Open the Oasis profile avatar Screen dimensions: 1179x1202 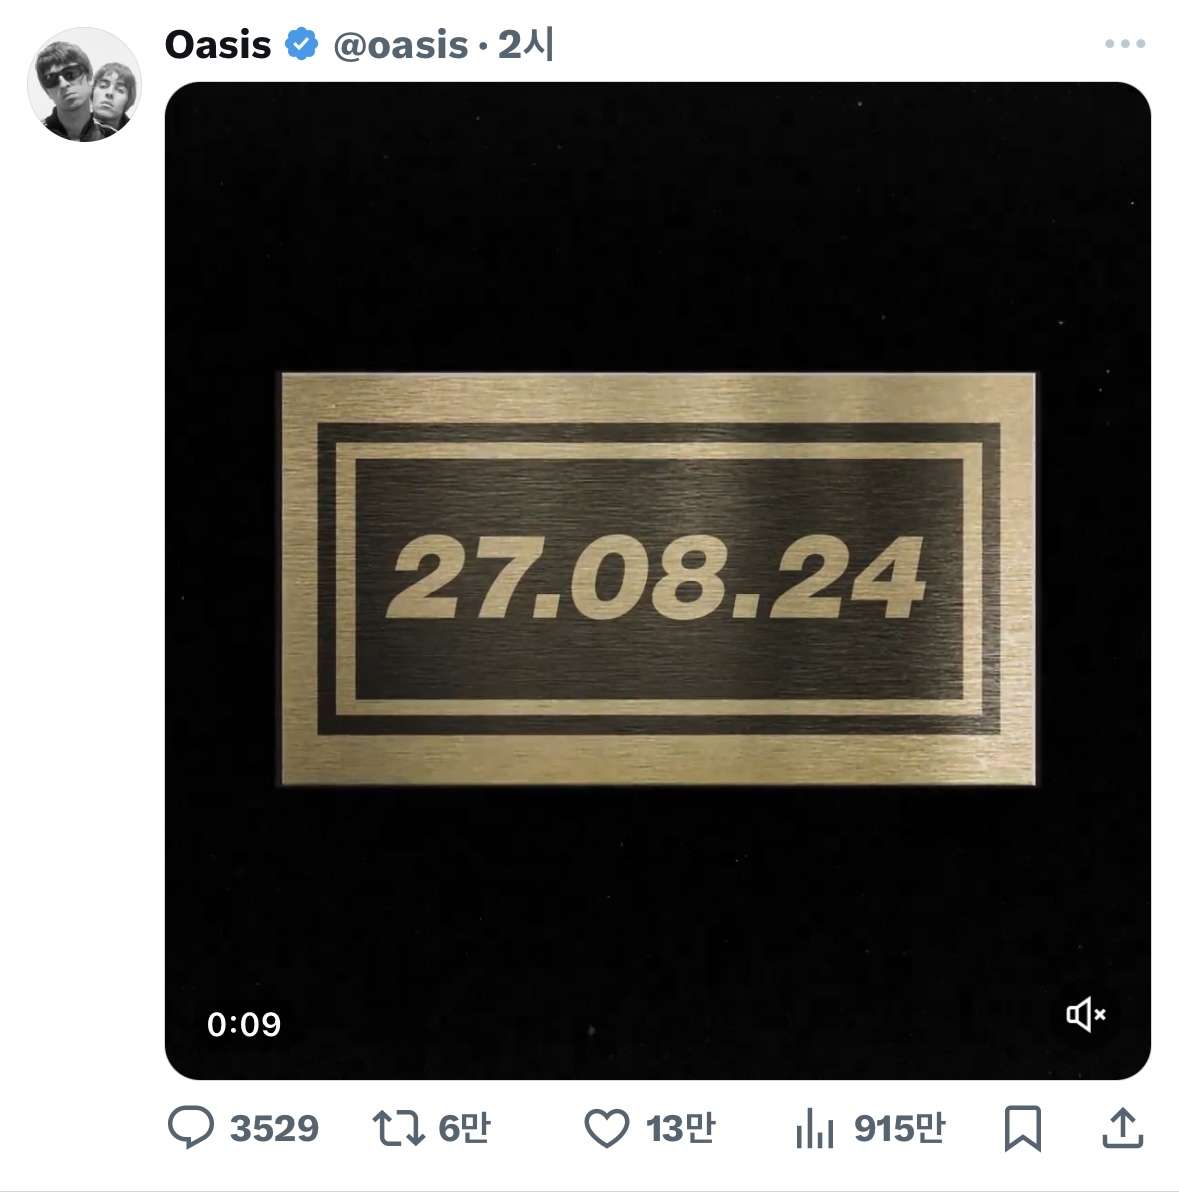coord(84,85)
